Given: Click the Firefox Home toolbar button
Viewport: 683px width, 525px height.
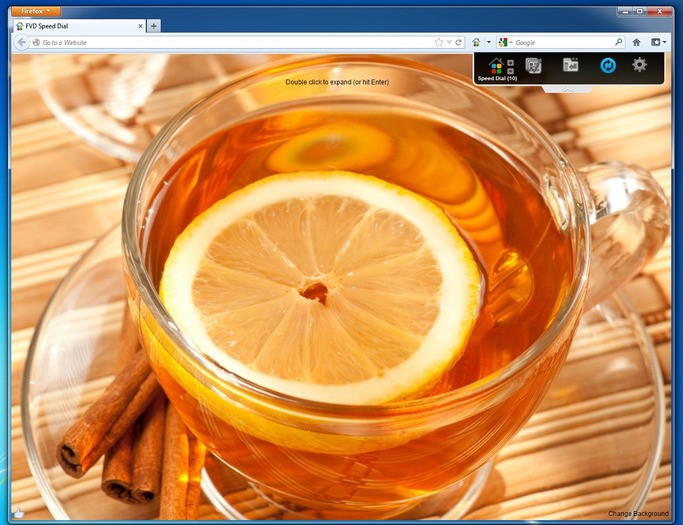Looking at the screenshot, I should pyautogui.click(x=636, y=43).
